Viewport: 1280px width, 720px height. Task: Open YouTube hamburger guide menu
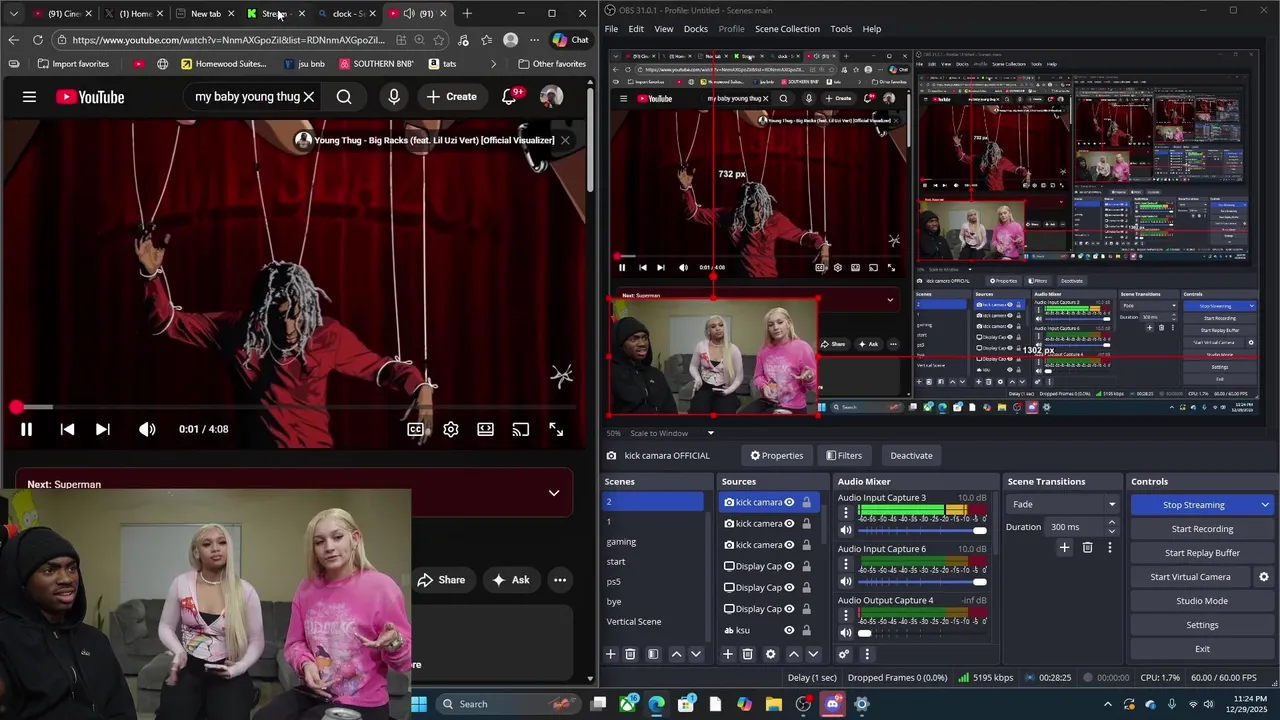pos(29,97)
